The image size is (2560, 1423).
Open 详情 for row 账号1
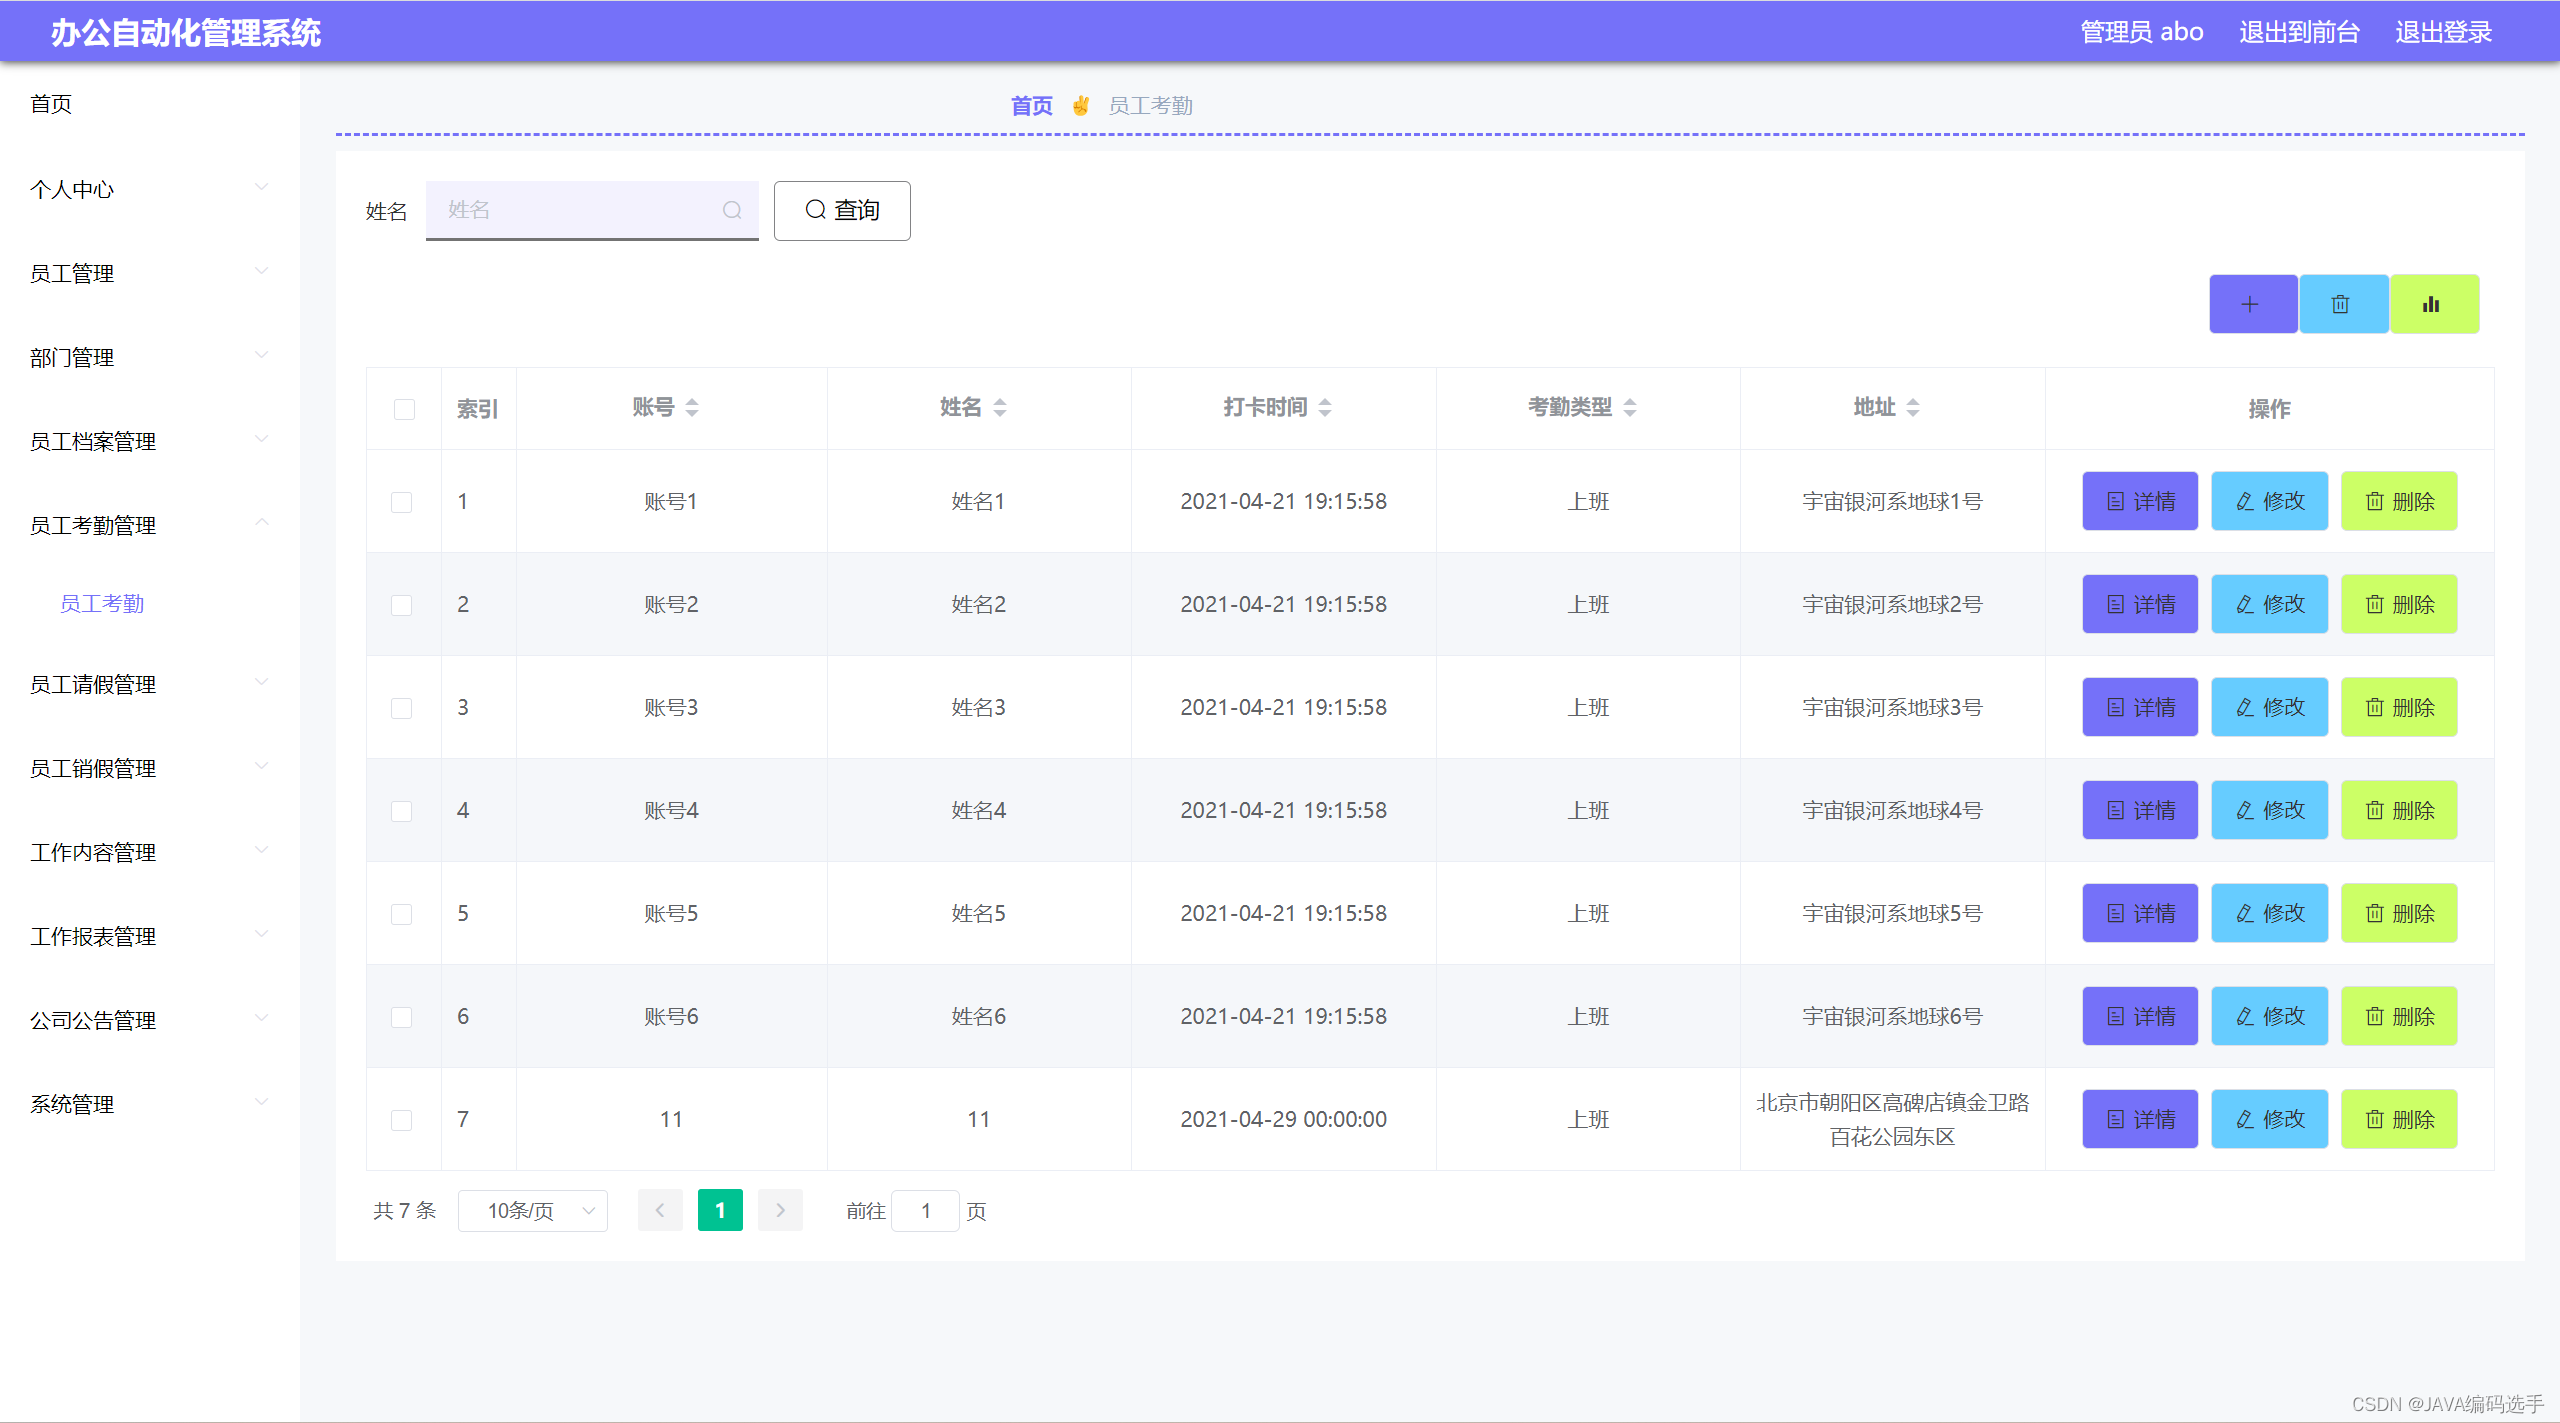click(x=2140, y=501)
